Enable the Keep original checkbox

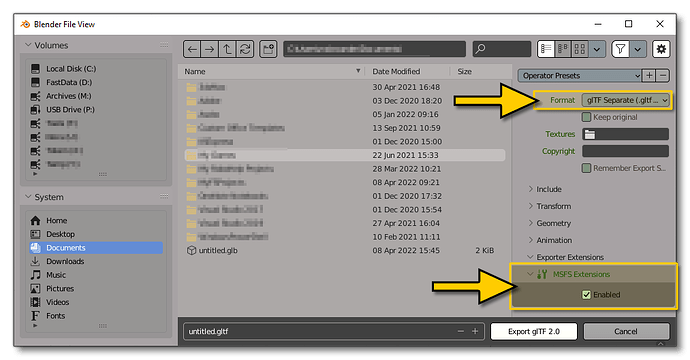pos(587,117)
